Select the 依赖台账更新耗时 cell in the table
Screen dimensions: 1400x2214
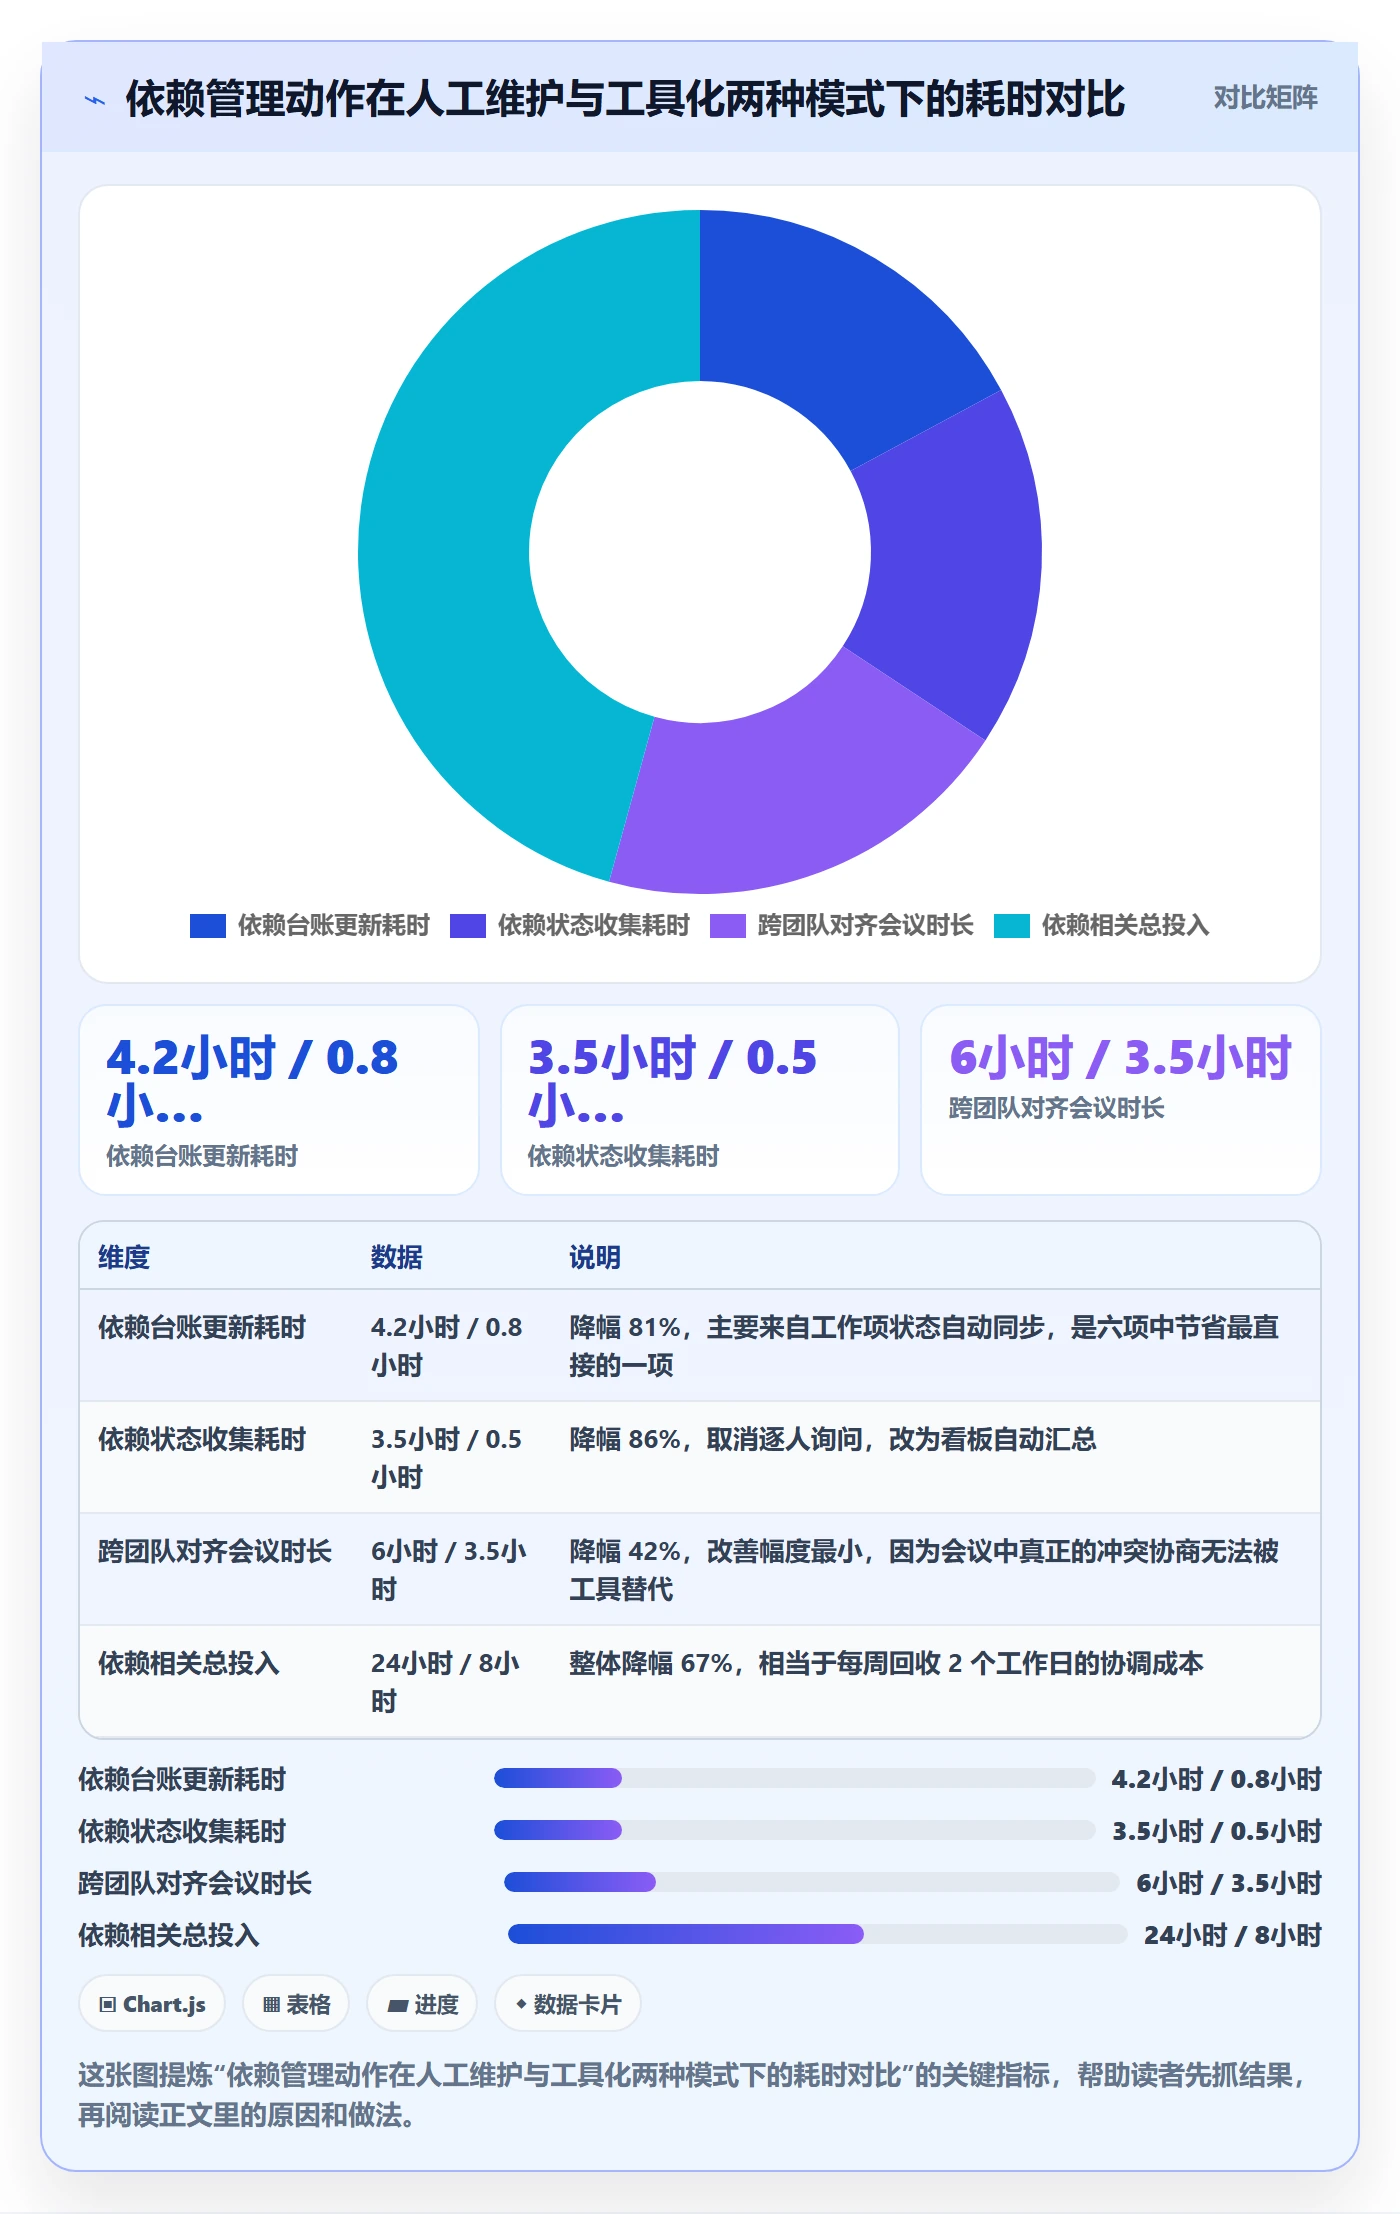(x=202, y=1327)
